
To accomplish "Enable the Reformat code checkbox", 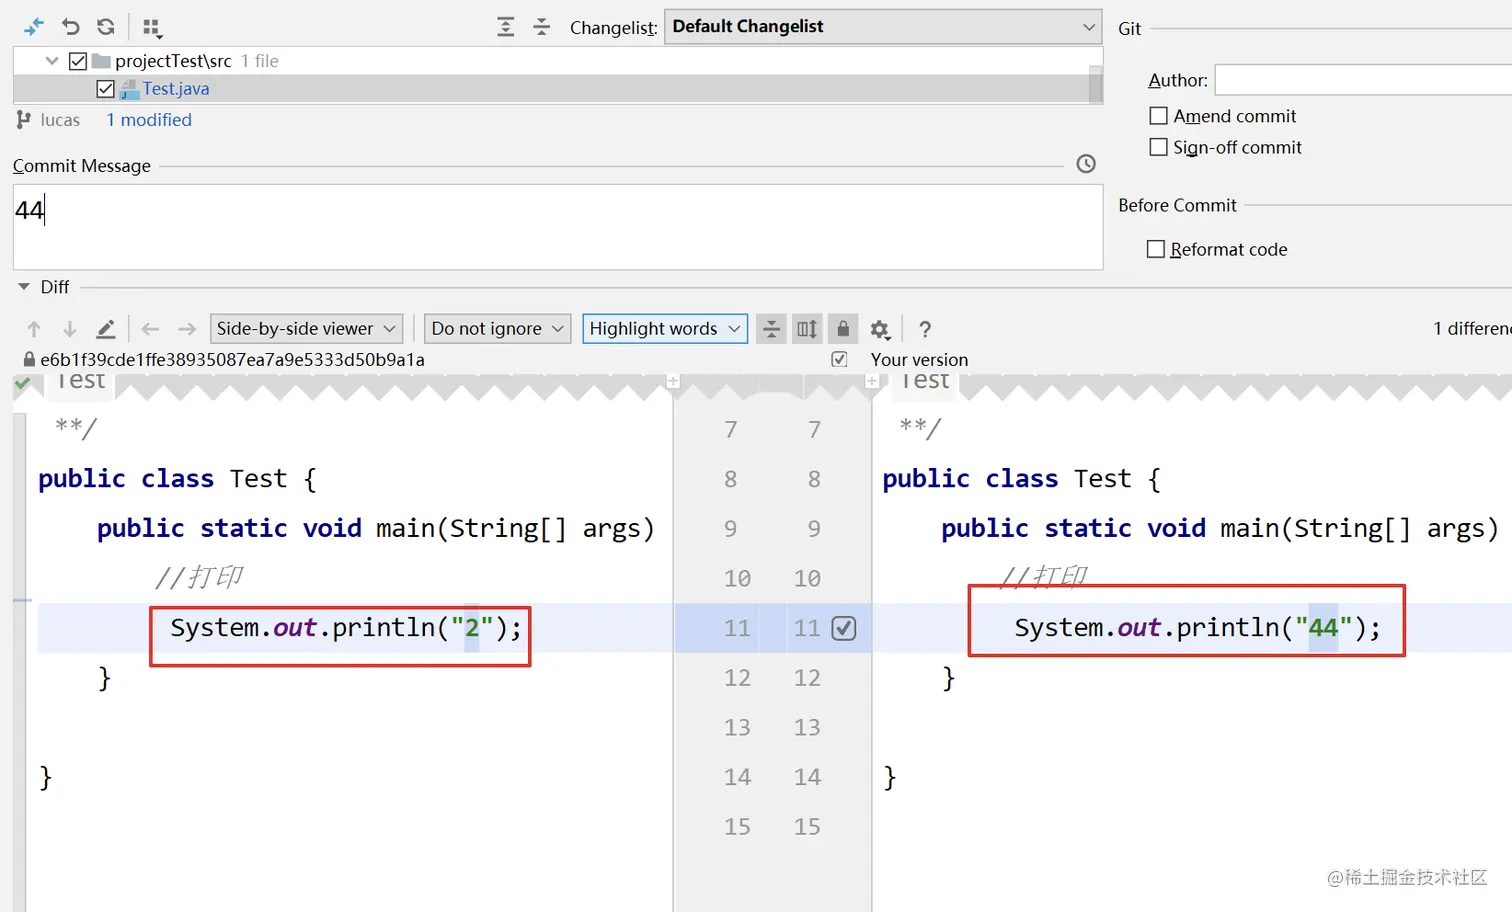I will [x=1156, y=249].
